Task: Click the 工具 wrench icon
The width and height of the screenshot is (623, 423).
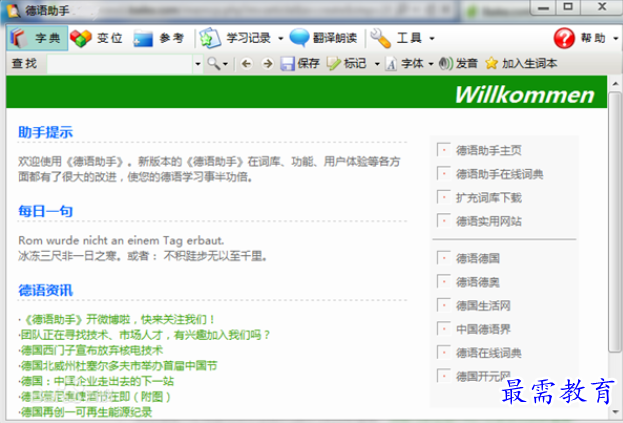Action: click(x=381, y=38)
